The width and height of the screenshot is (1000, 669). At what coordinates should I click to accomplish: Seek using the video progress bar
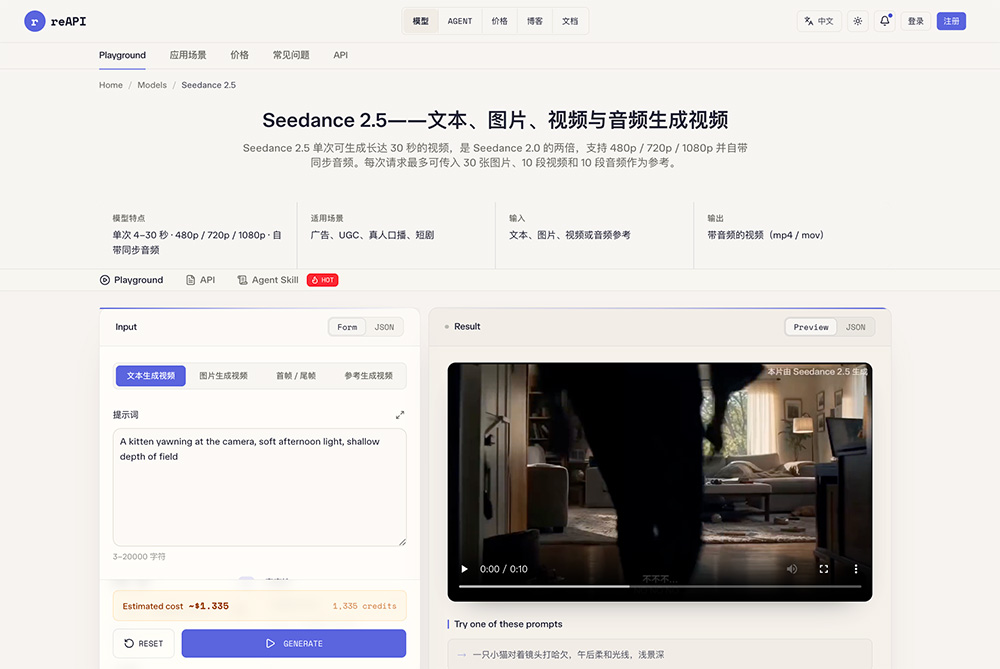pyautogui.click(x=660, y=586)
